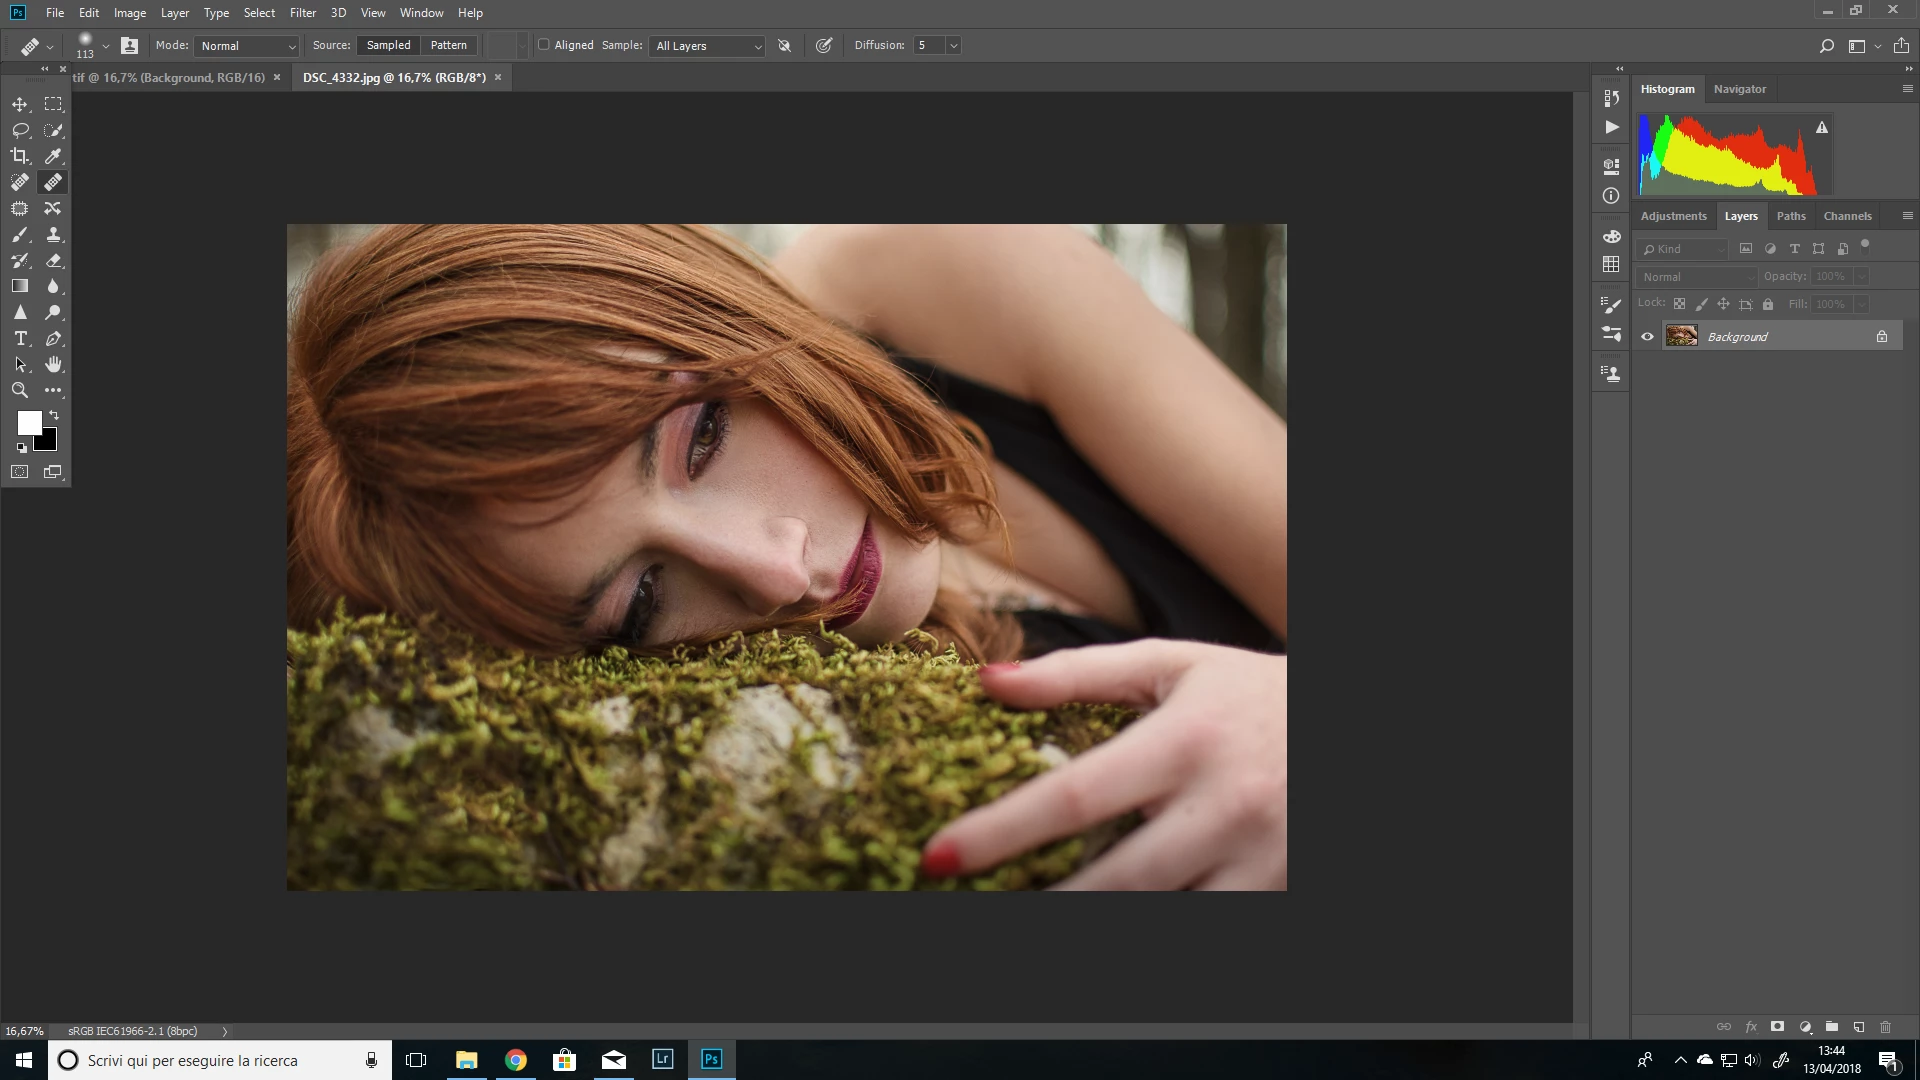Screen dimensions: 1920x1080
Task: Expand the Diffusion value dropdown
Action: tap(953, 46)
